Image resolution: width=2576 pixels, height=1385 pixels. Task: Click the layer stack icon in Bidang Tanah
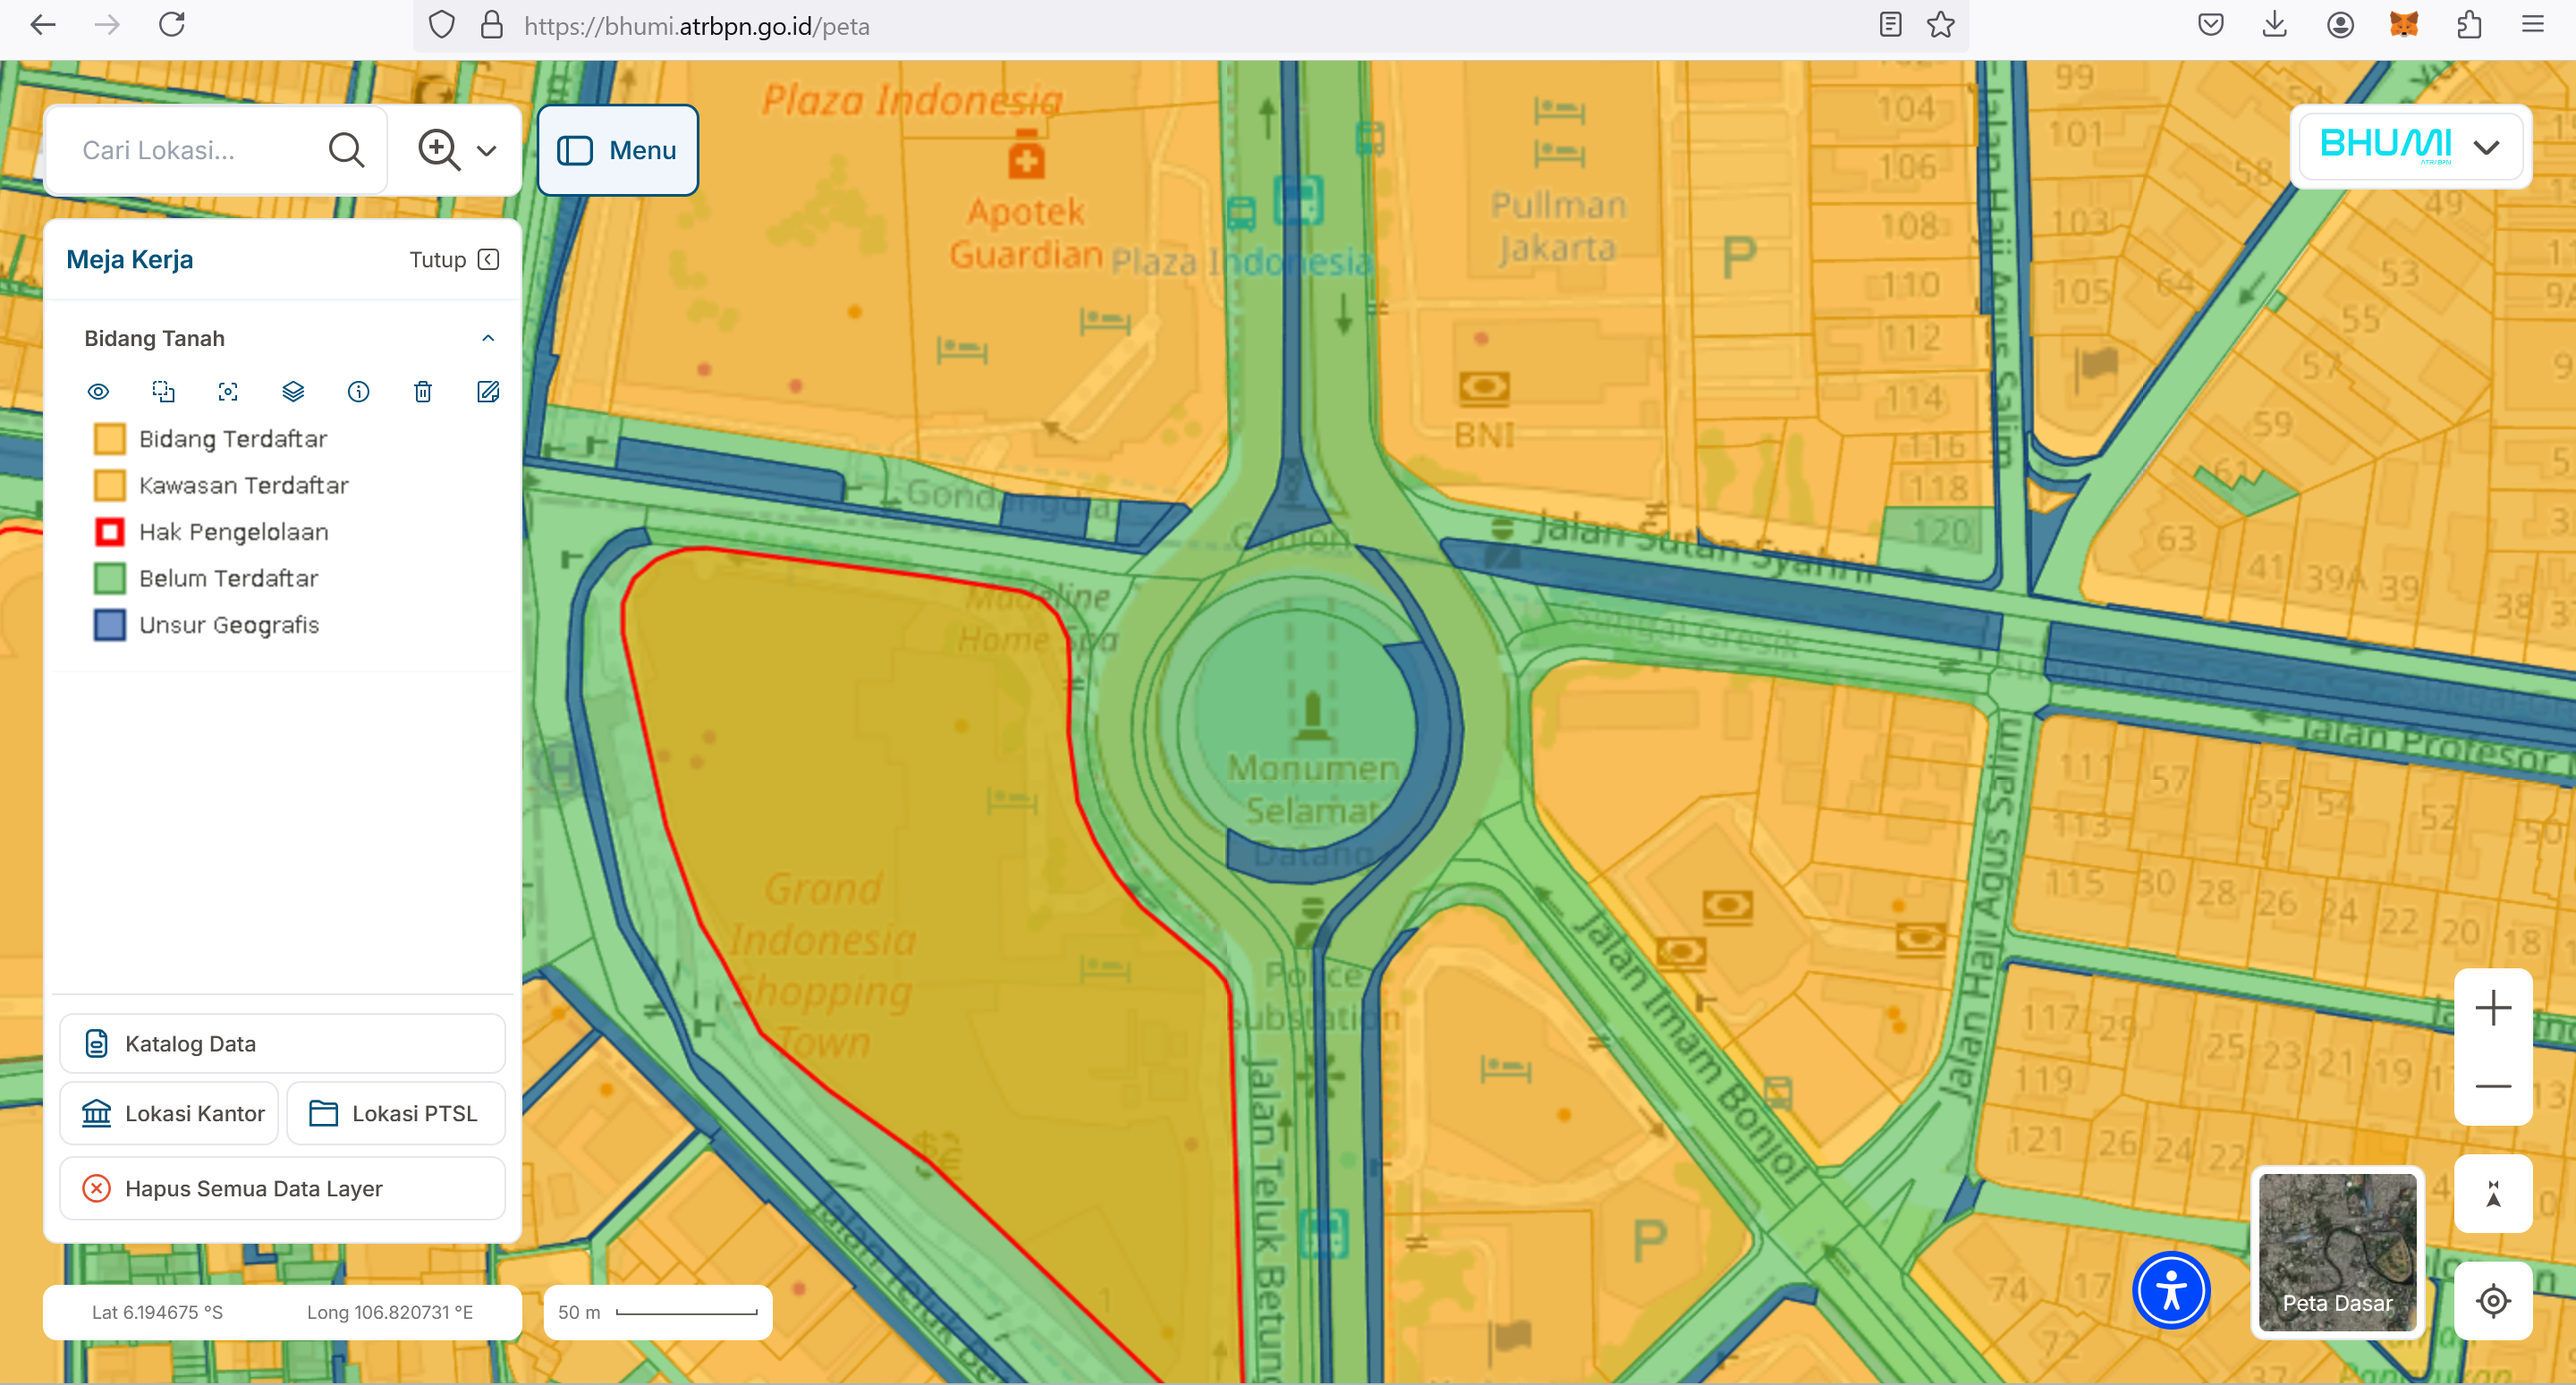[293, 391]
